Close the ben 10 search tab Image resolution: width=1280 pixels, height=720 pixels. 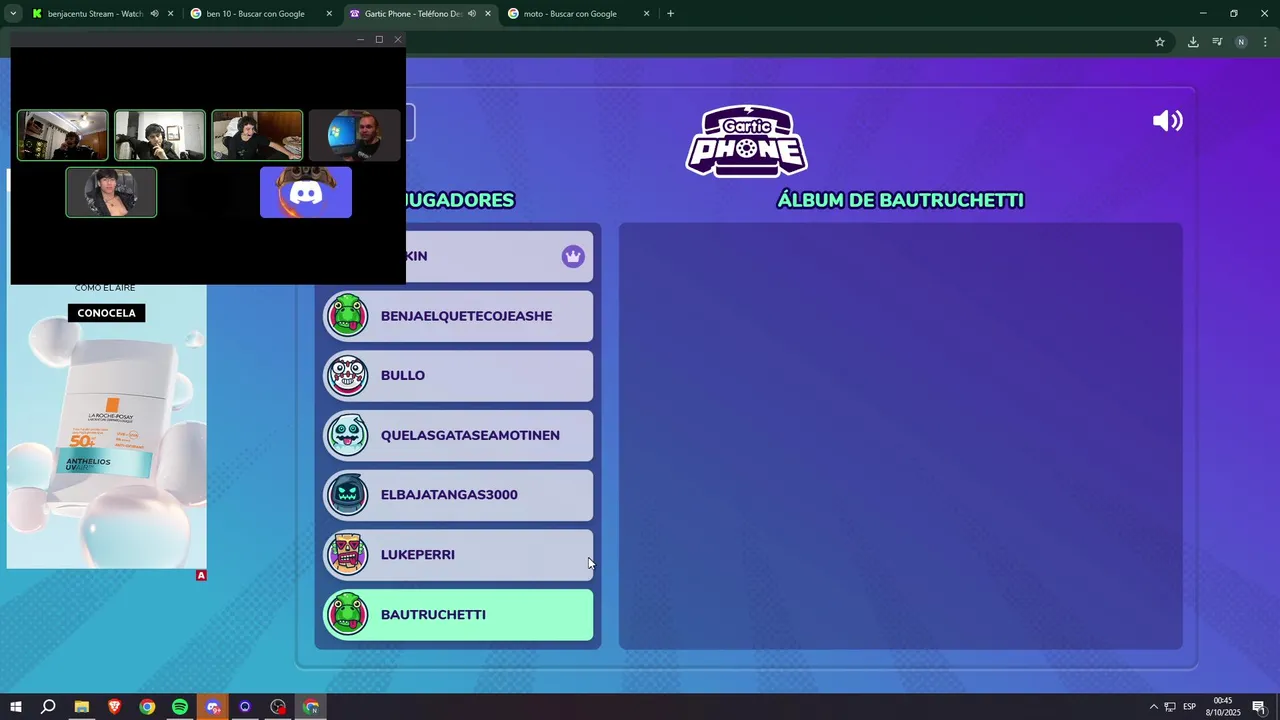click(x=329, y=14)
